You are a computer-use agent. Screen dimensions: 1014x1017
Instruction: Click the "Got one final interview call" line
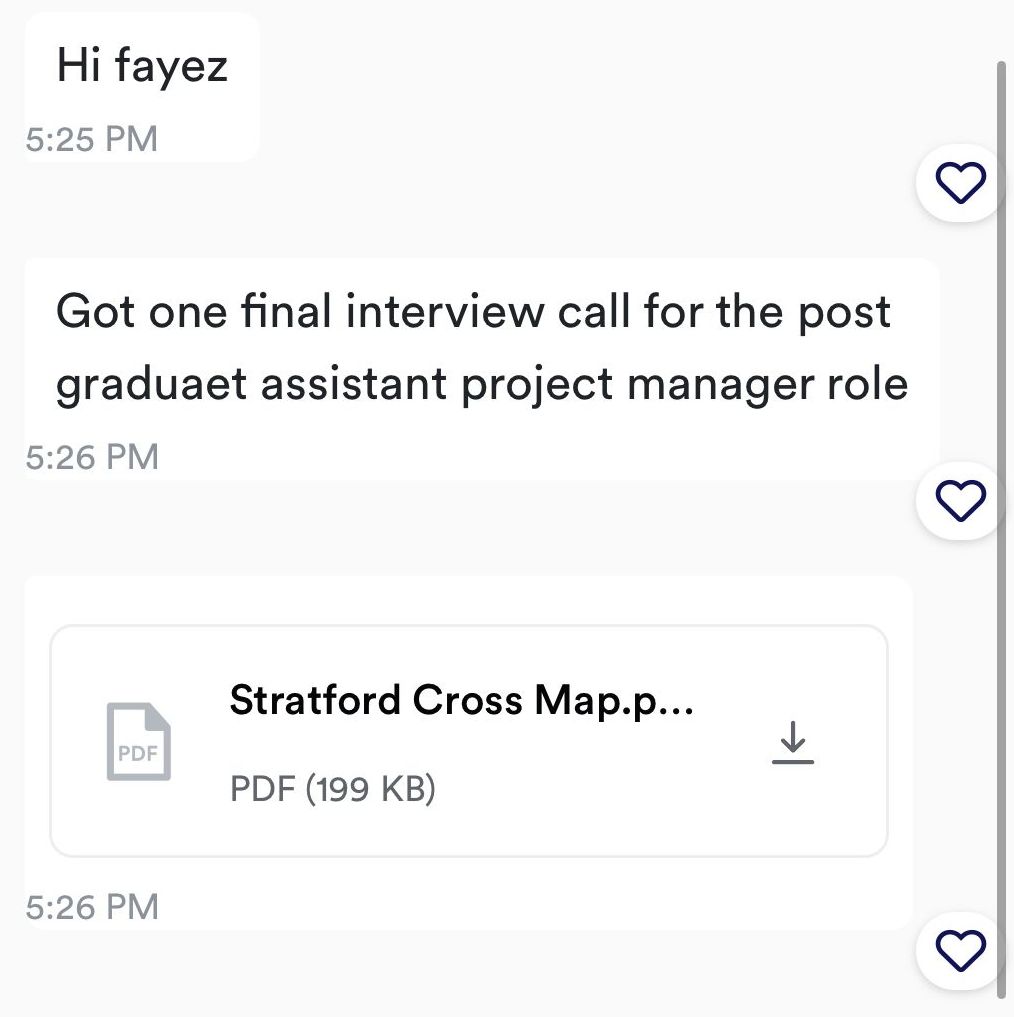(473, 312)
